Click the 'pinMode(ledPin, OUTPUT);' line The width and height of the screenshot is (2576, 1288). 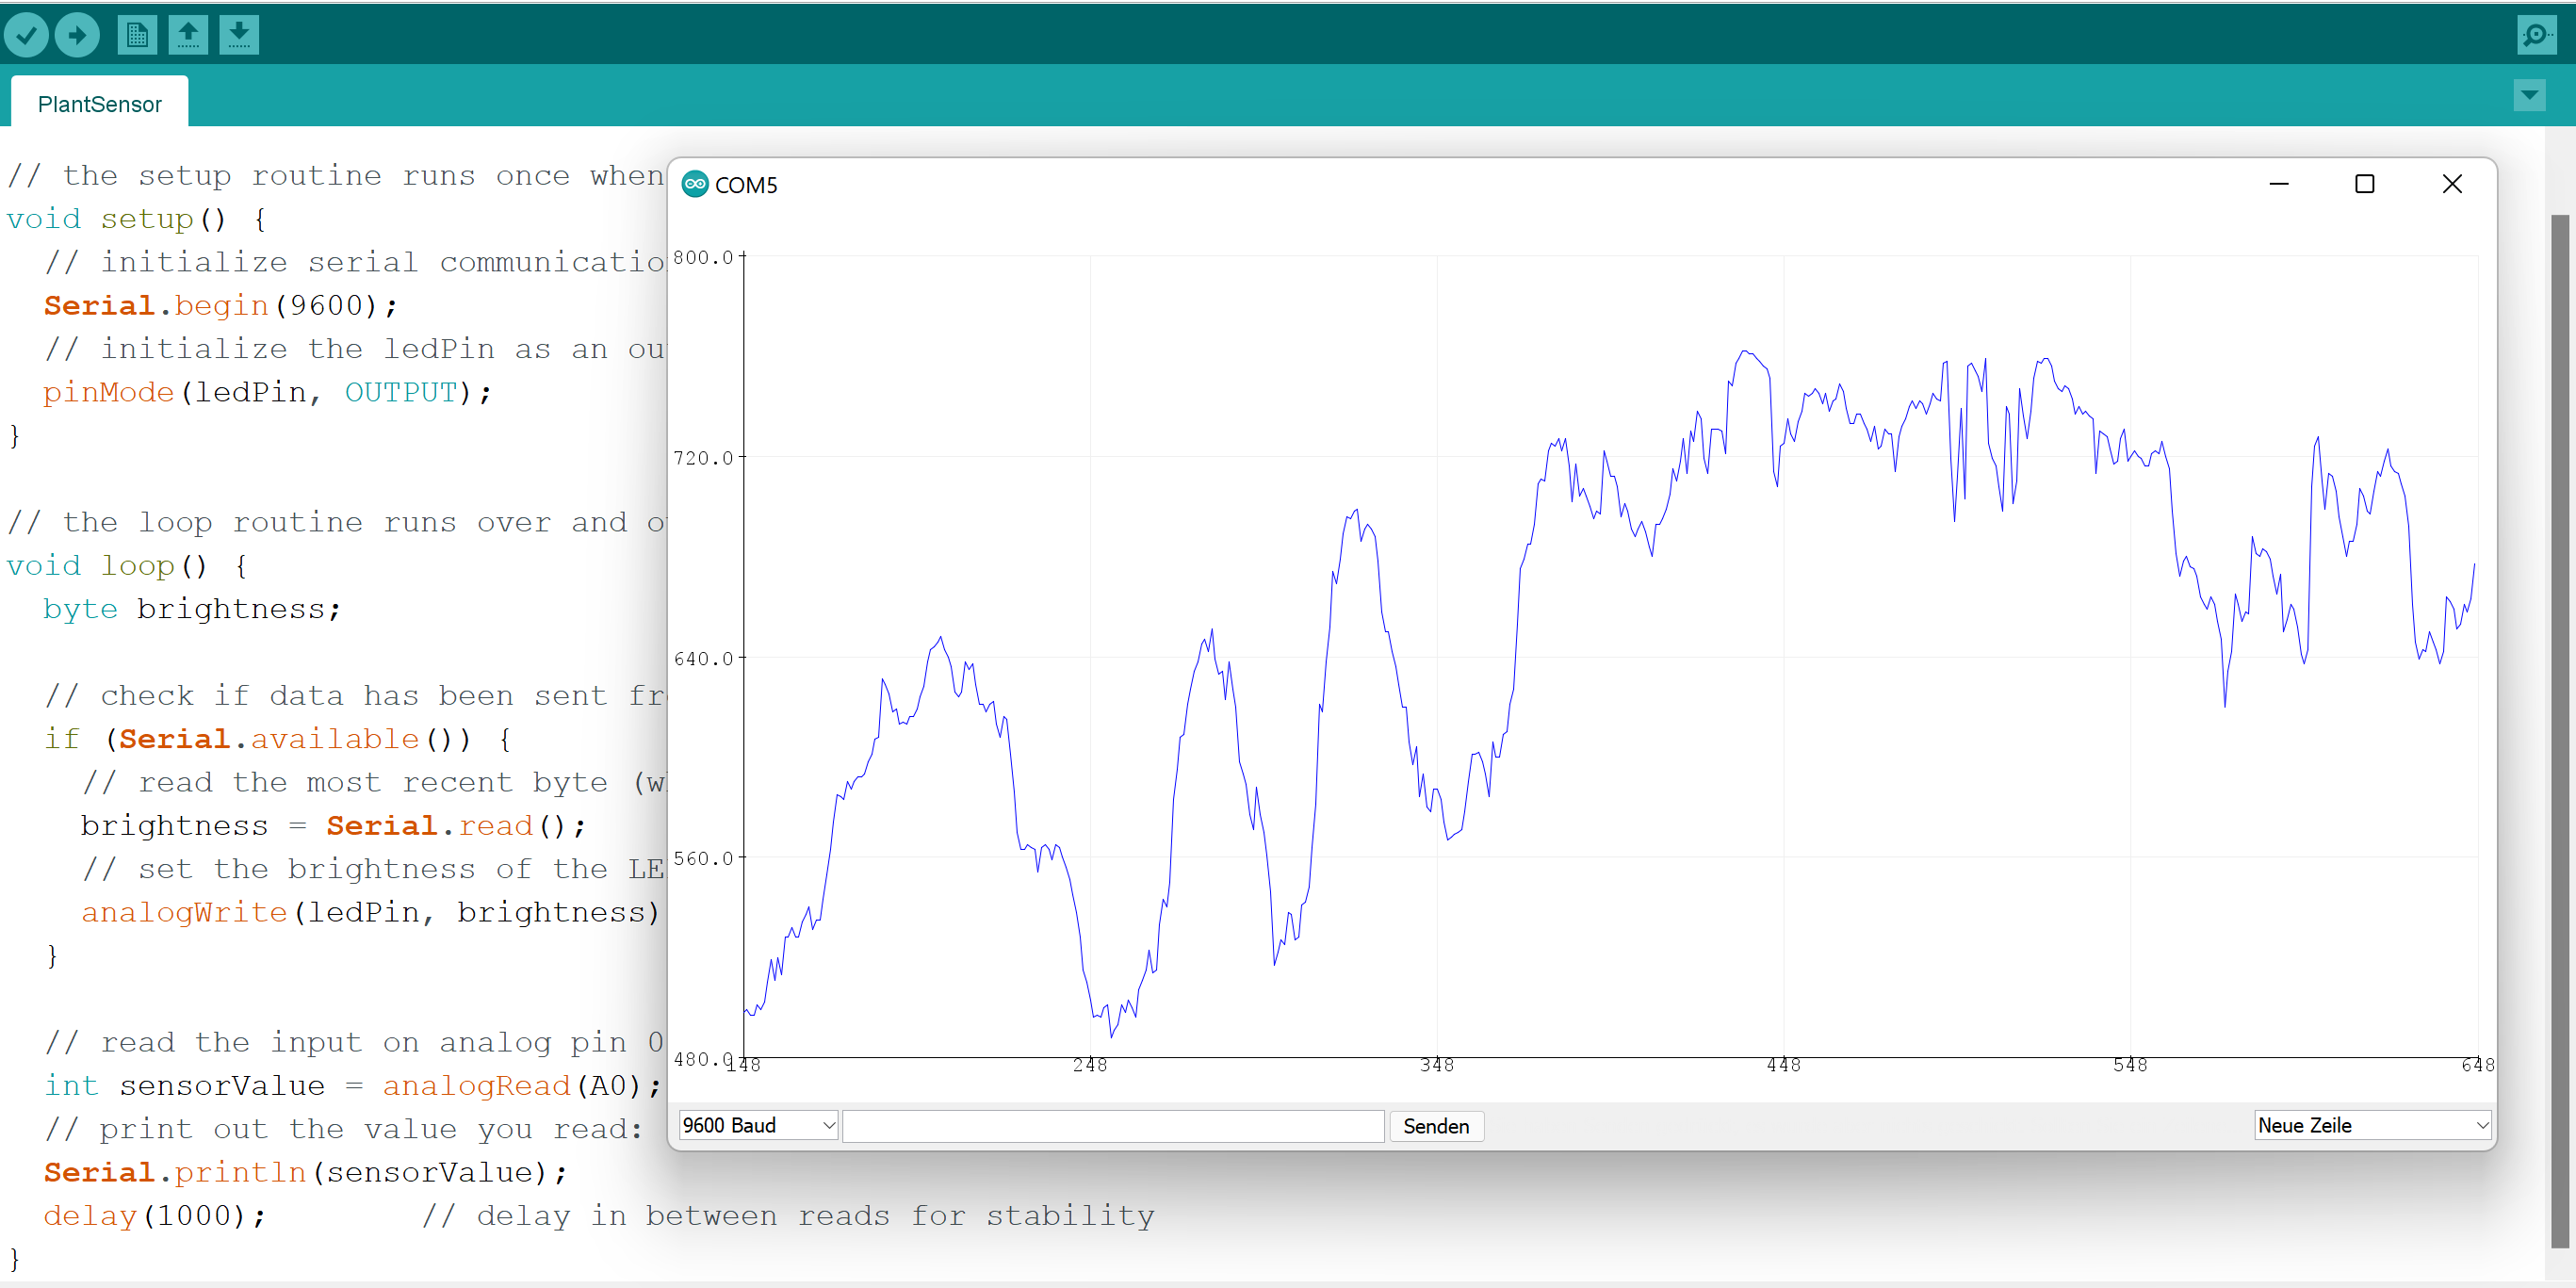tap(267, 392)
